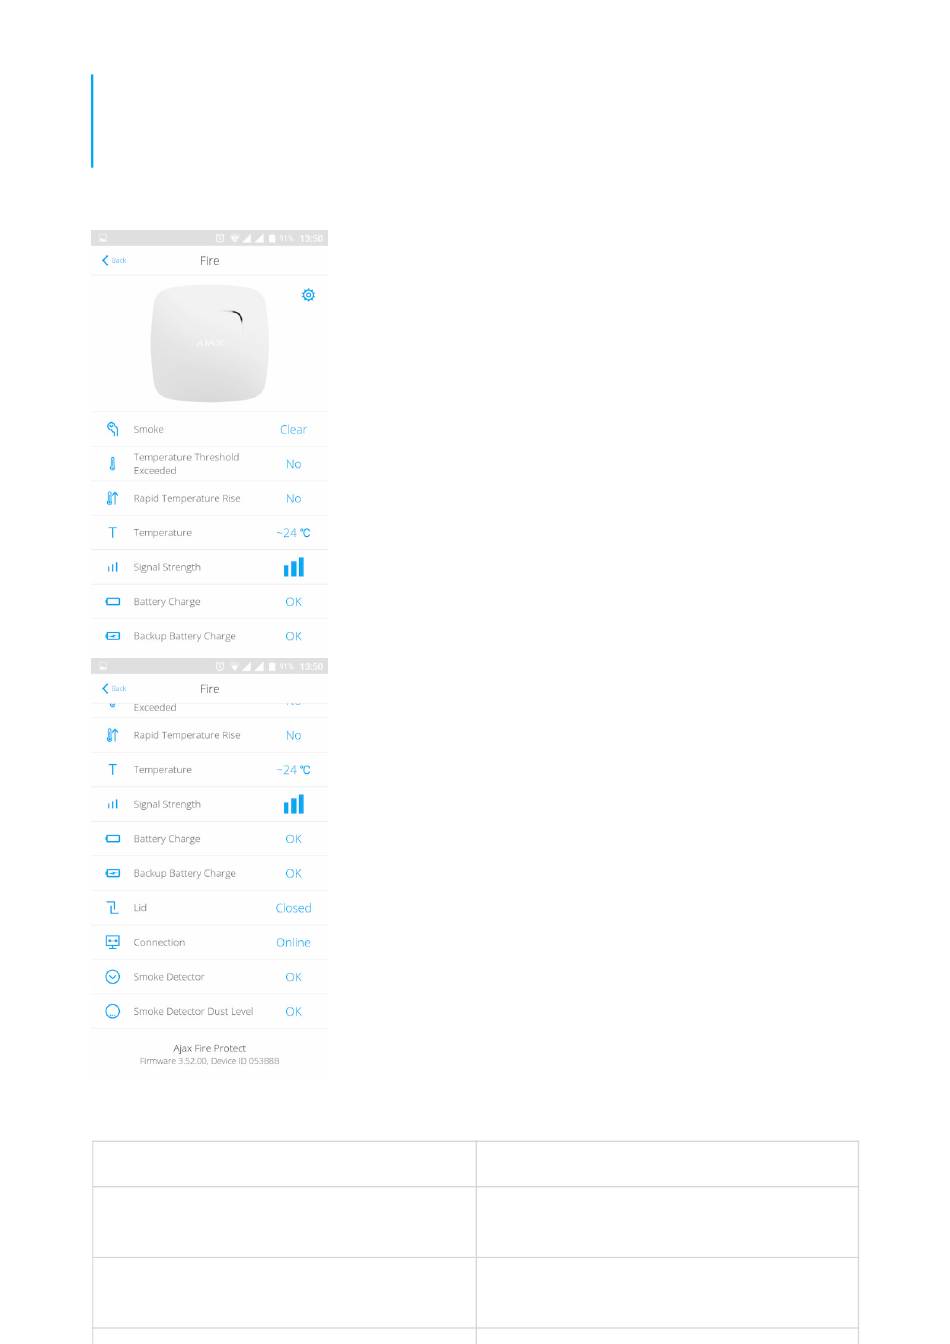Screen dimensions: 950x1344
Task: Open detector settings gear icon
Action: [308, 295]
